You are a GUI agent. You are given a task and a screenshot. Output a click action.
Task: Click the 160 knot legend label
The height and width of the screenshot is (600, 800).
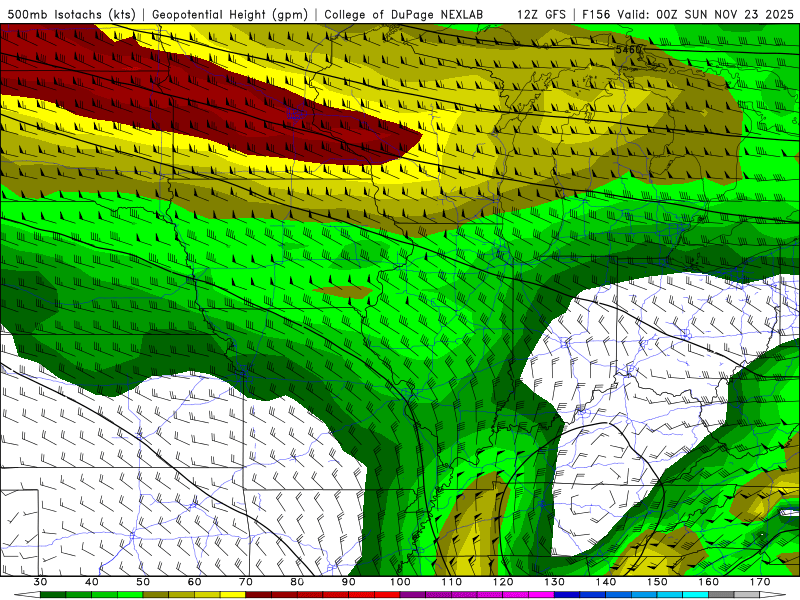click(x=709, y=582)
